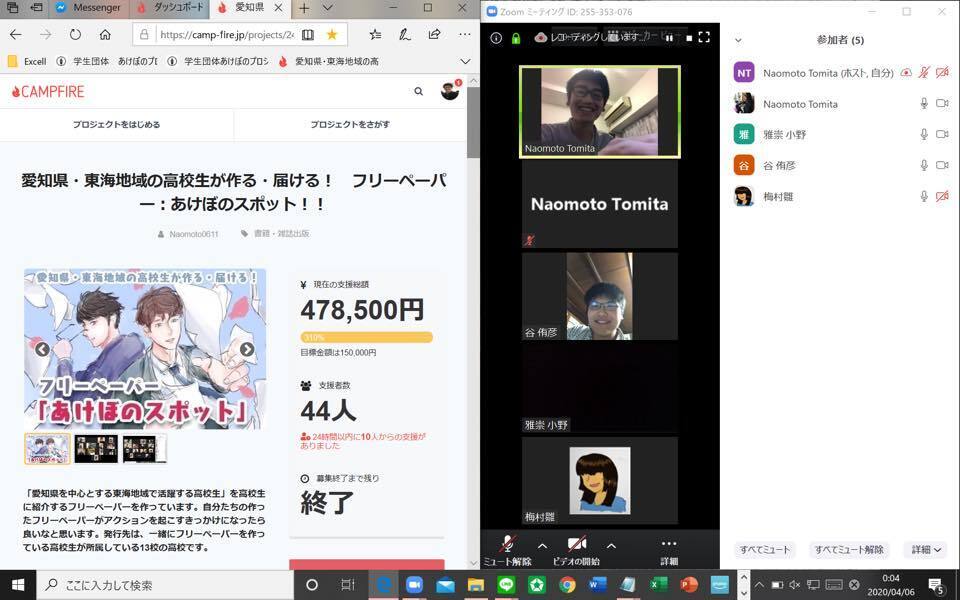Viewport: 960px width, 600px height.
Task: Expand audio options arrow beside mute button
Action: click(x=542, y=546)
